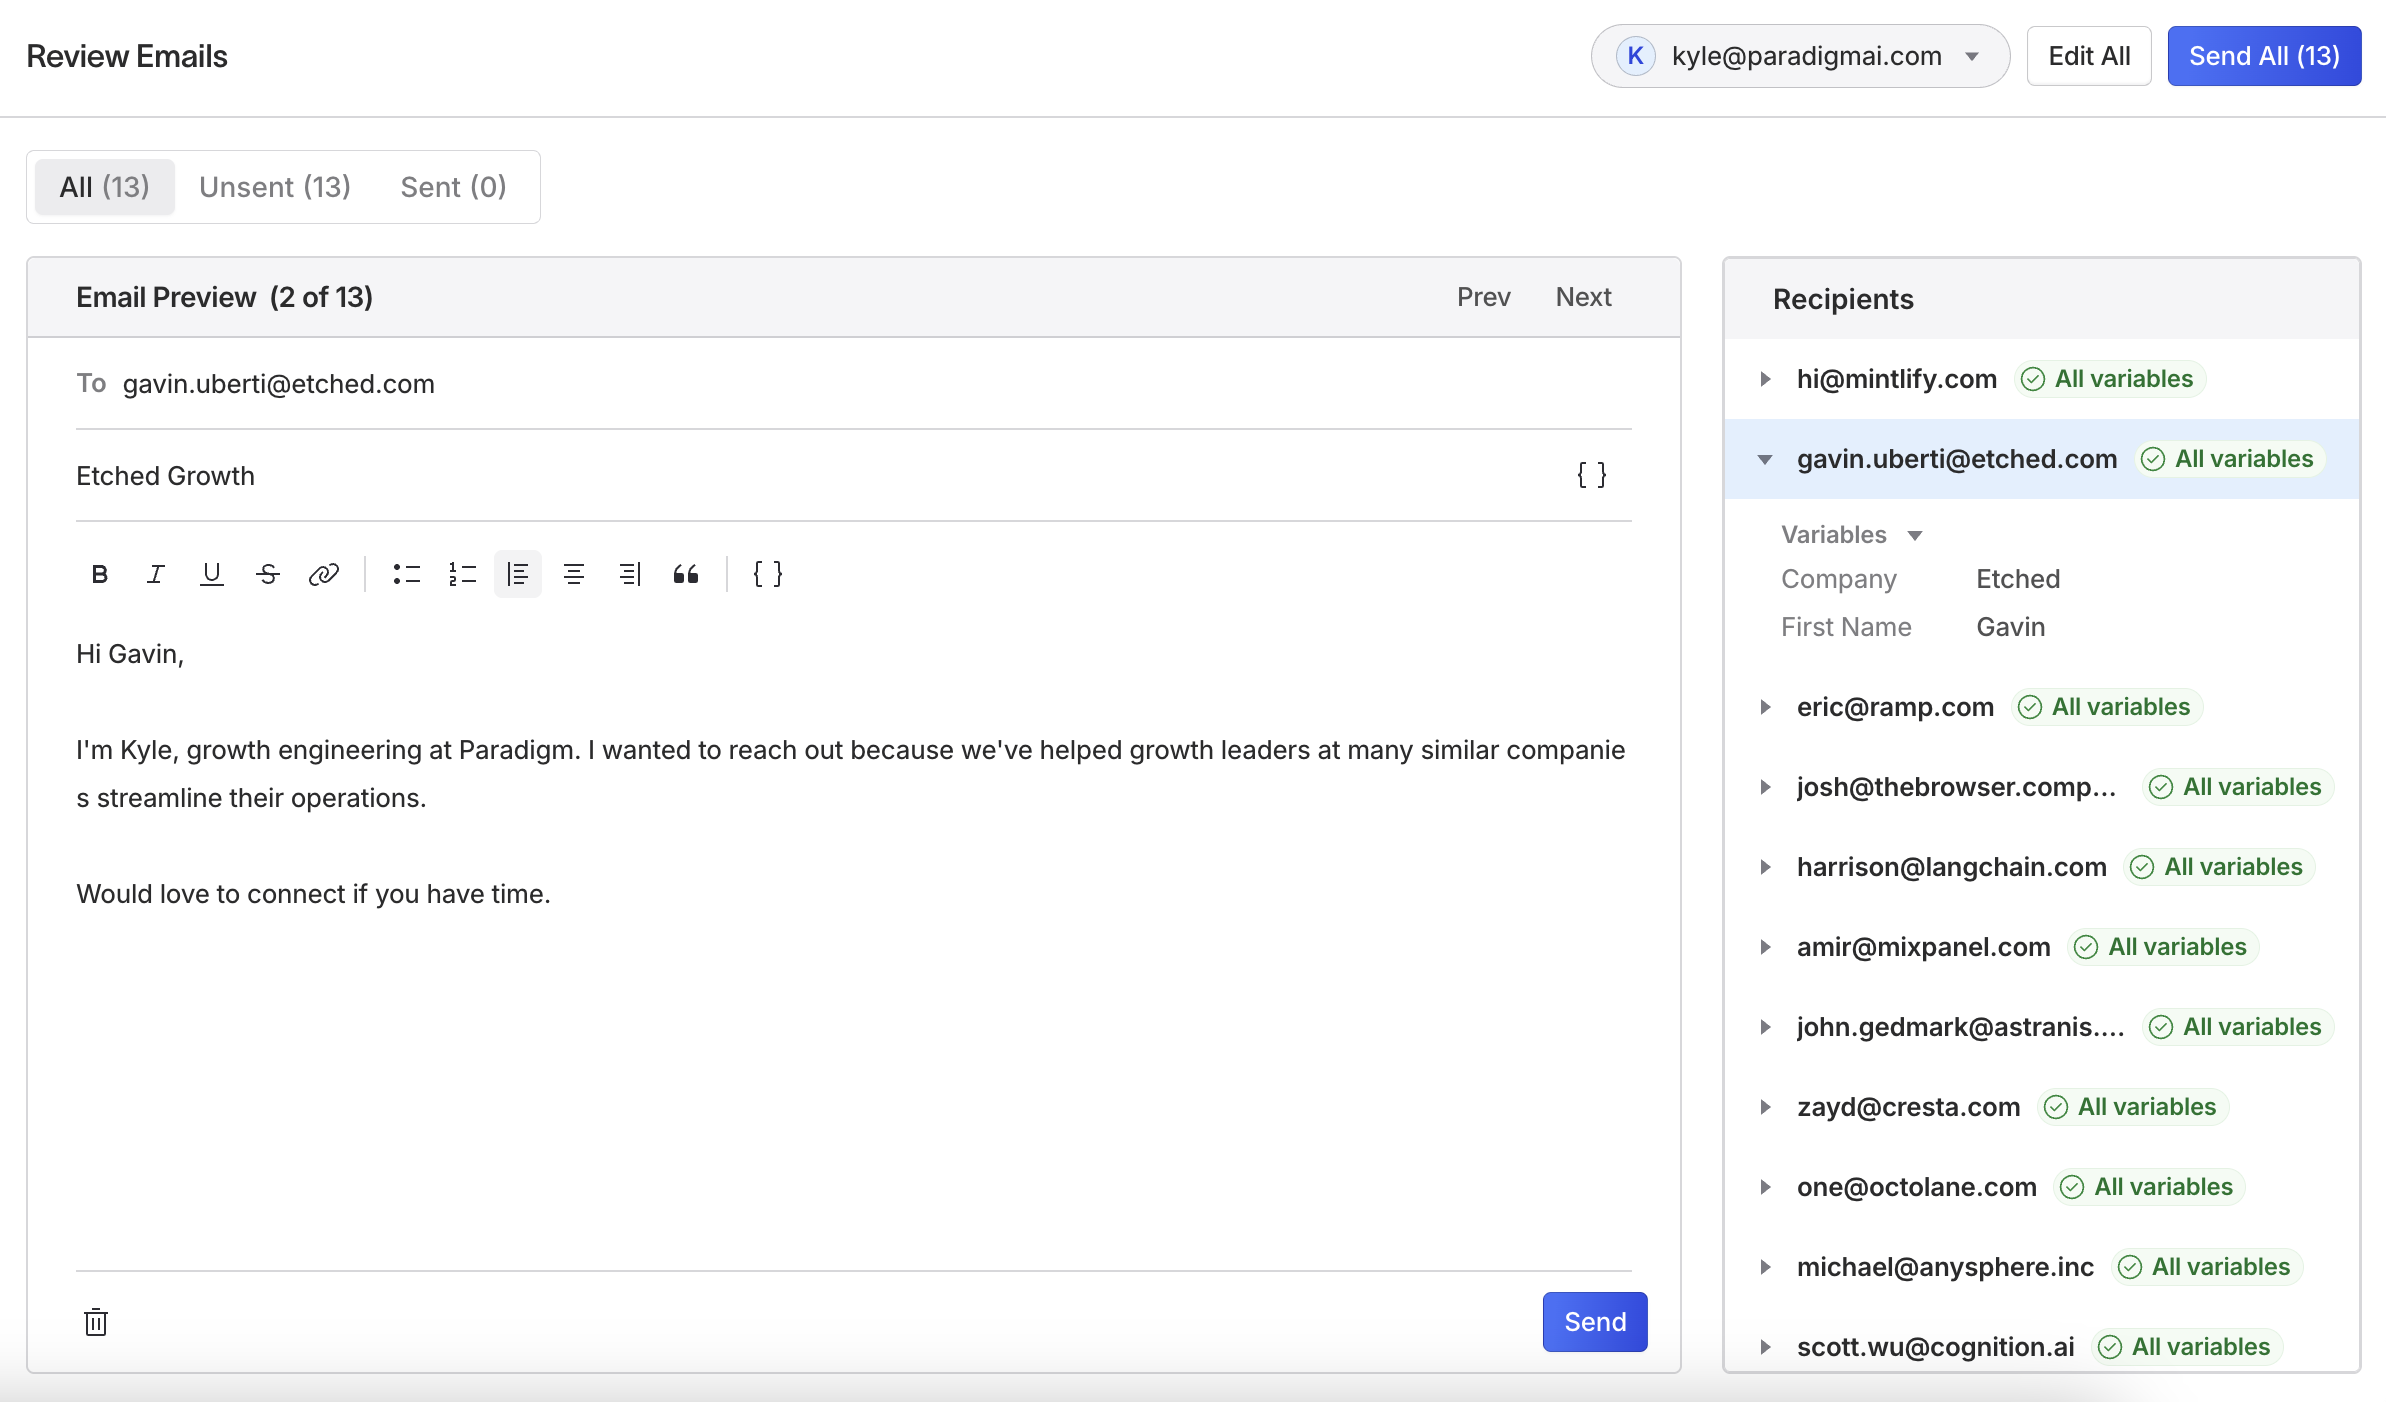
Task: Switch to the Sent (0) tab
Action: tap(453, 187)
